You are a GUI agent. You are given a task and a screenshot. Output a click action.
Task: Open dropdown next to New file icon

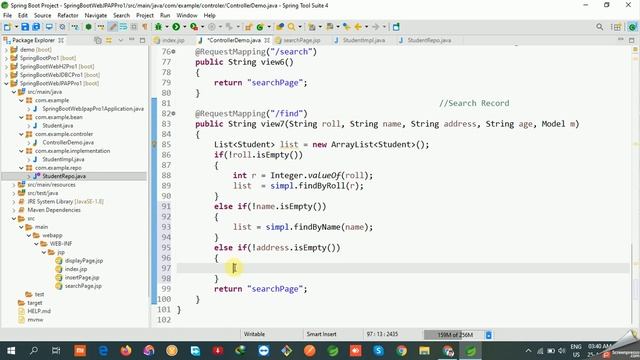click(x=16, y=27)
